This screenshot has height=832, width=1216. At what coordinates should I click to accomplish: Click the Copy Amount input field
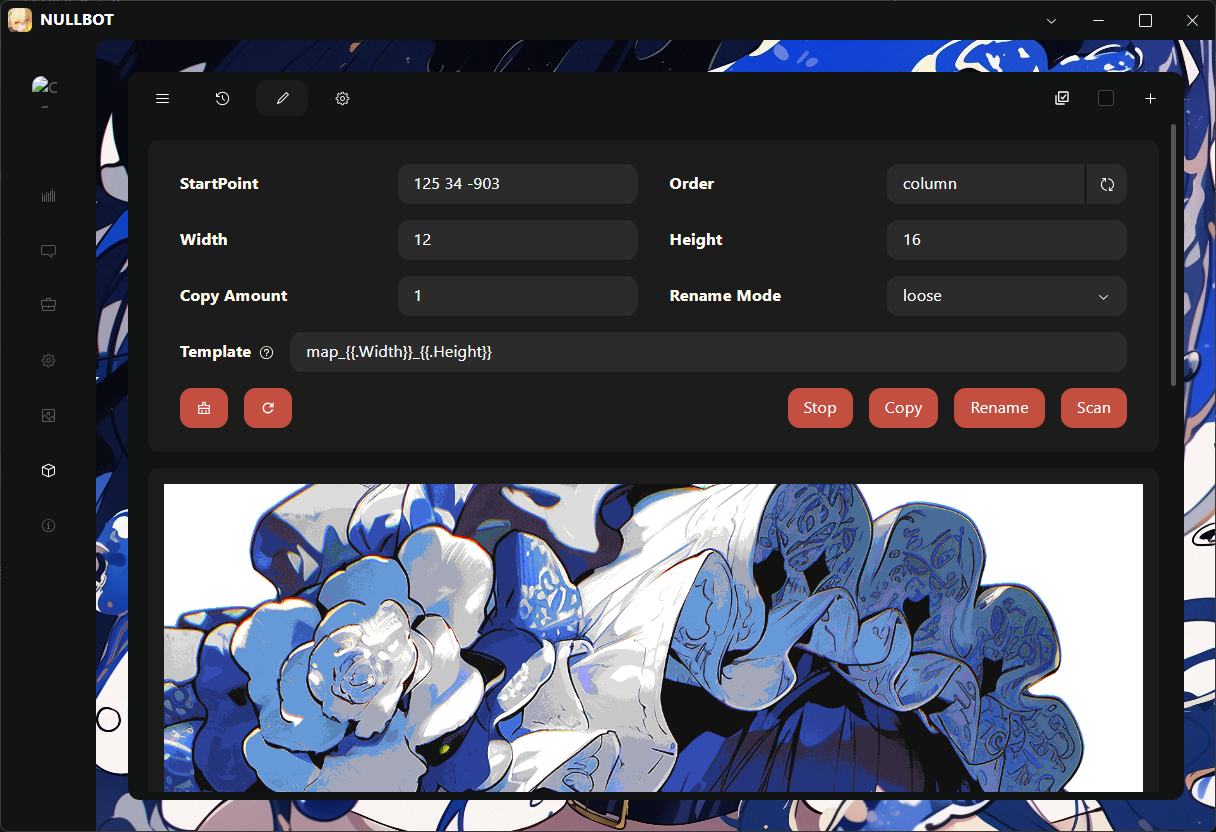[x=518, y=296]
